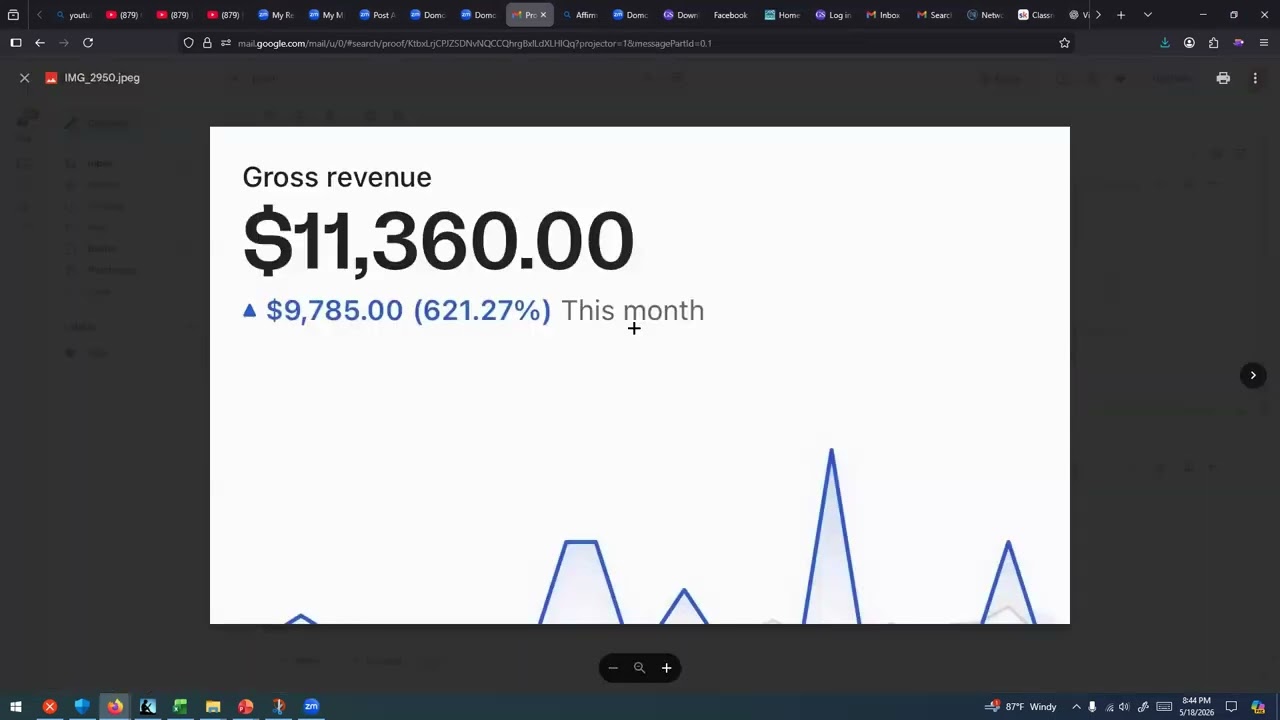
Task: Open the Windows notification center
Action: [x=1231, y=707]
